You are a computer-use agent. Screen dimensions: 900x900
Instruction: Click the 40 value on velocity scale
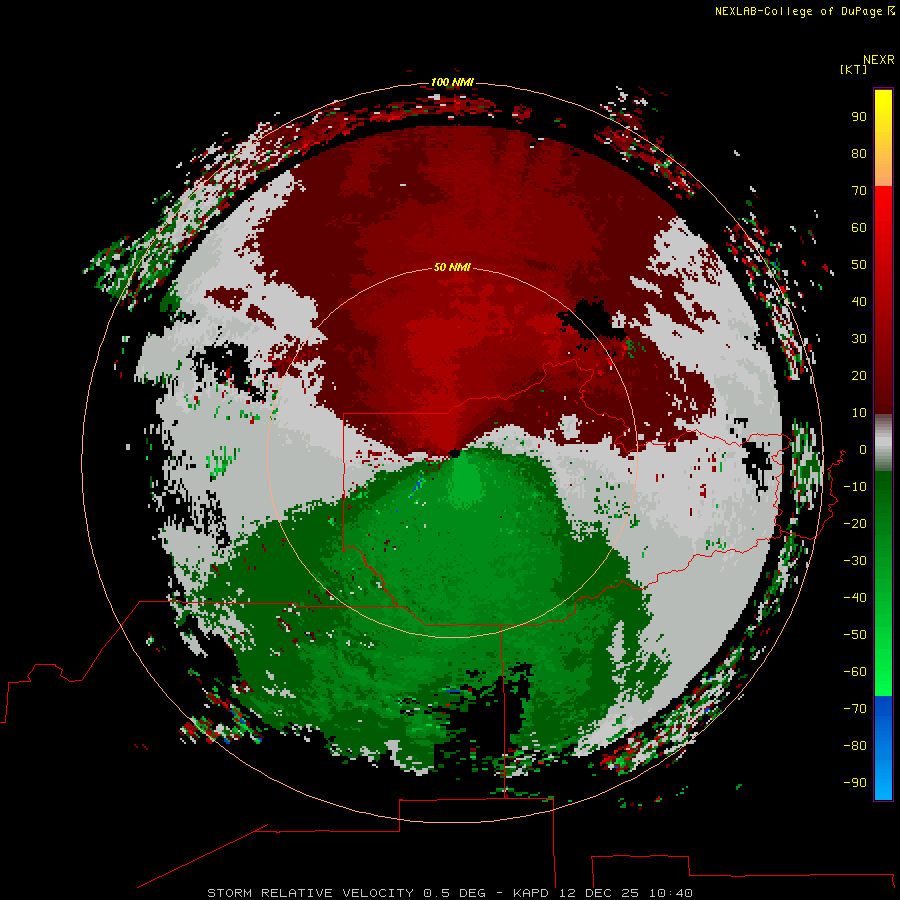click(x=859, y=301)
